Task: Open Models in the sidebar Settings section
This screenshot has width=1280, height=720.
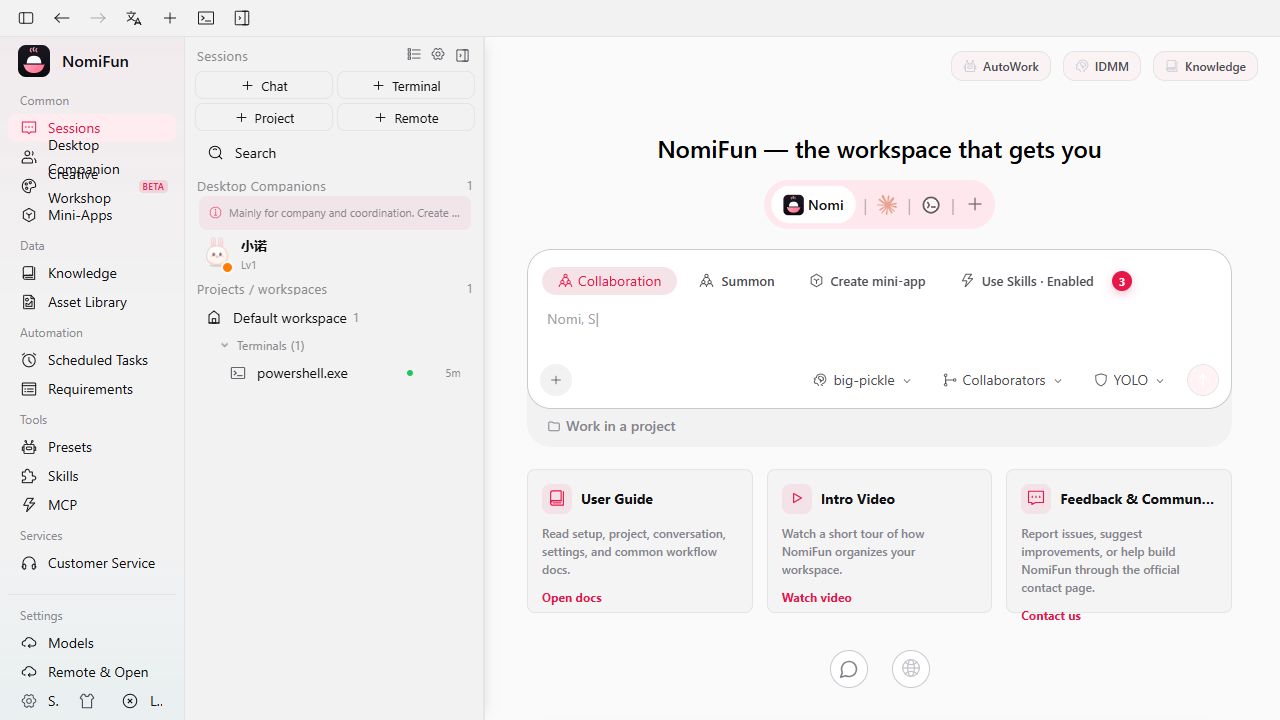Action: click(x=92, y=643)
